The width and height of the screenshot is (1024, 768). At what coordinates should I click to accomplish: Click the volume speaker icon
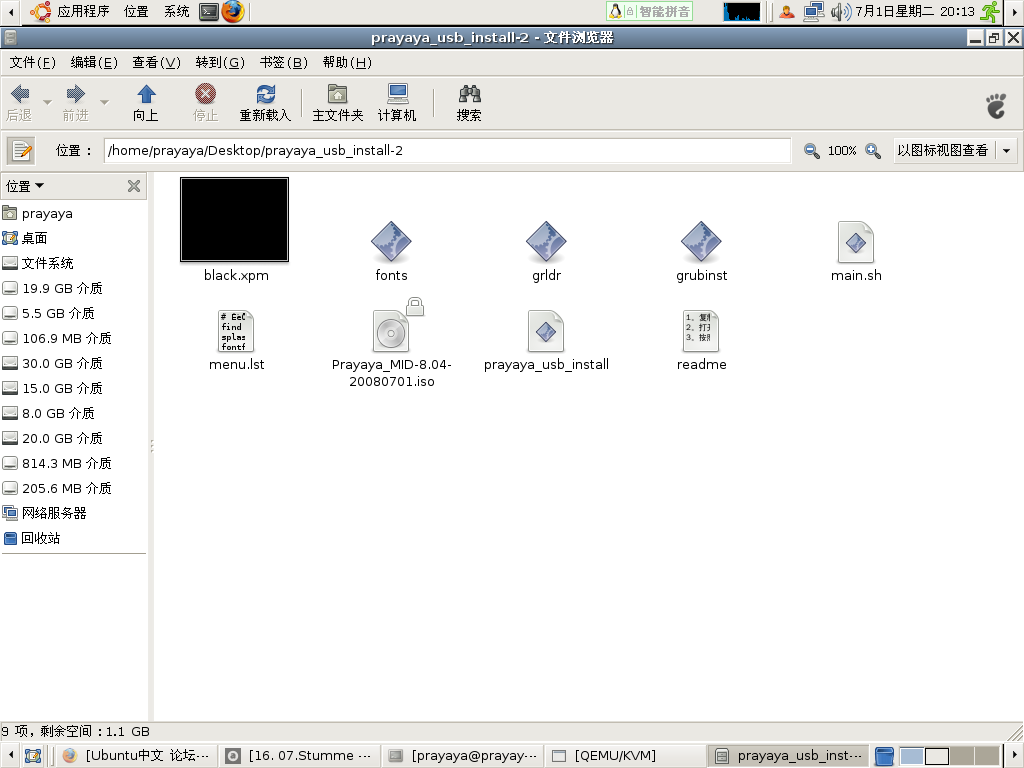point(840,11)
